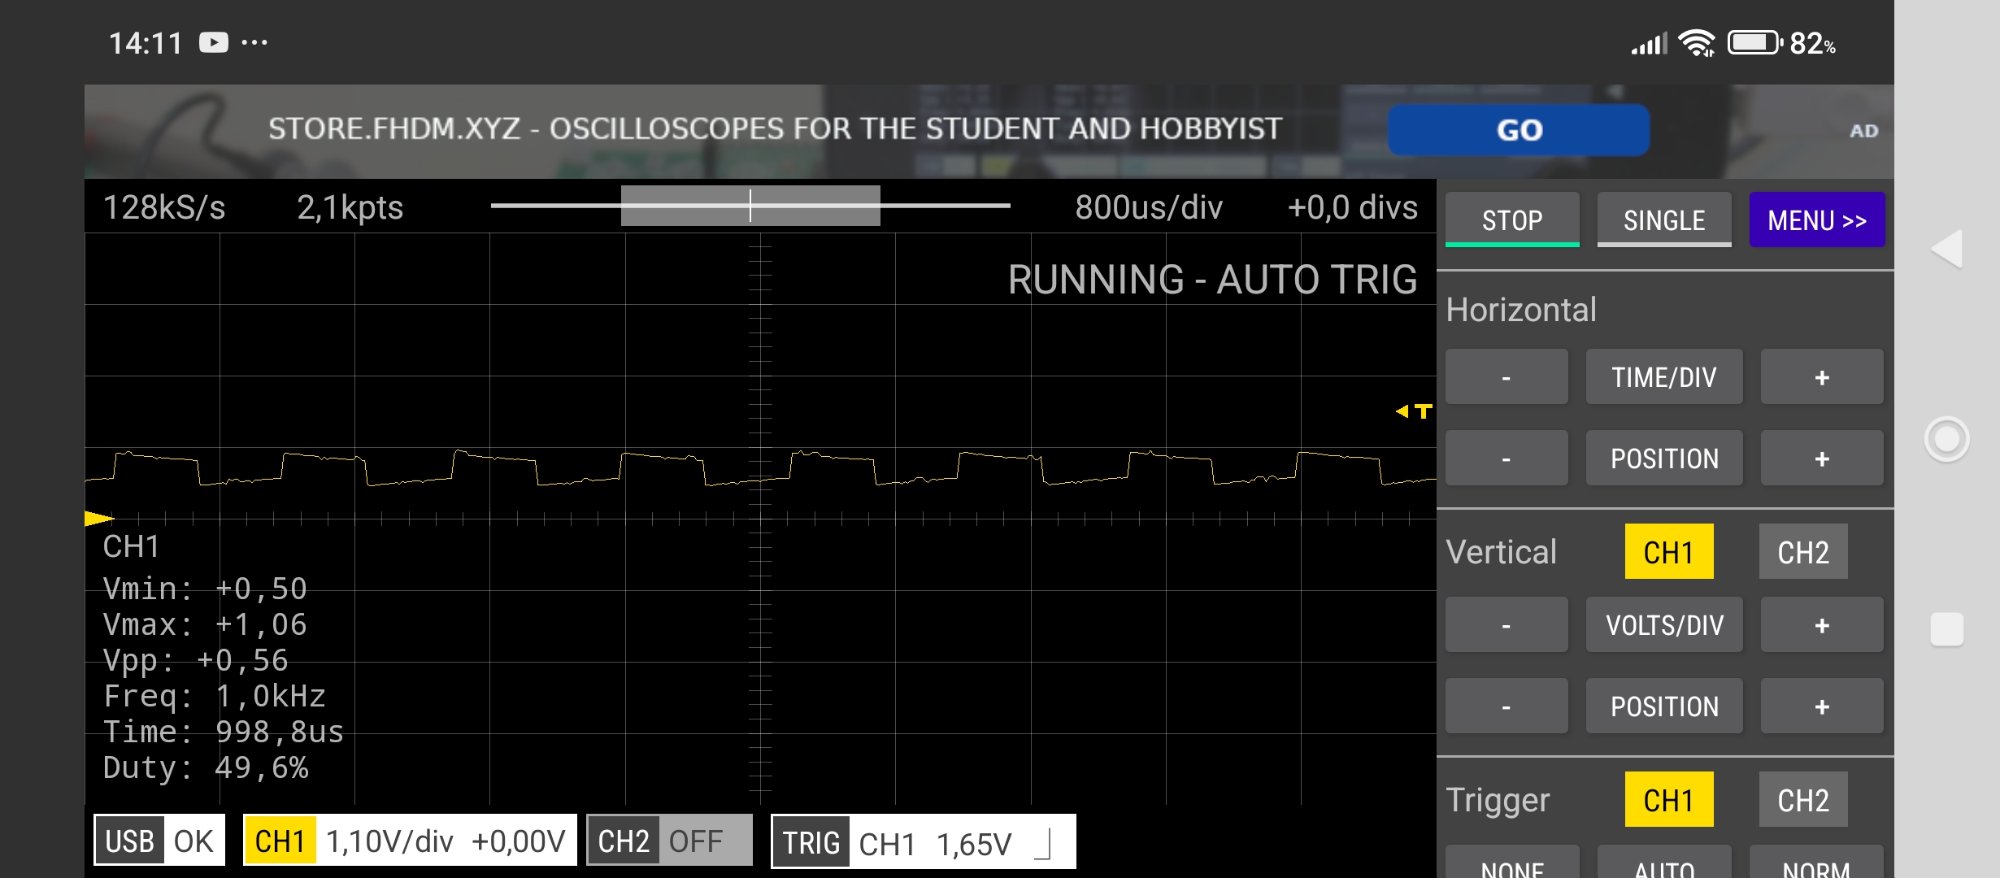Image resolution: width=2000 pixels, height=878 pixels.
Task: Select the CH1 ground level arrow marker
Action: 98,518
